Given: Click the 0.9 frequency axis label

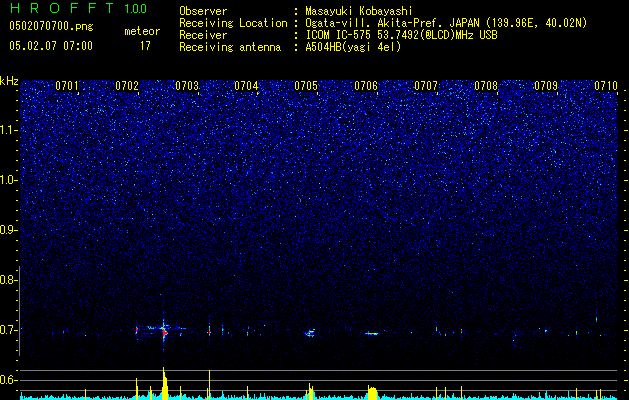Looking at the screenshot, I should tap(7, 230).
